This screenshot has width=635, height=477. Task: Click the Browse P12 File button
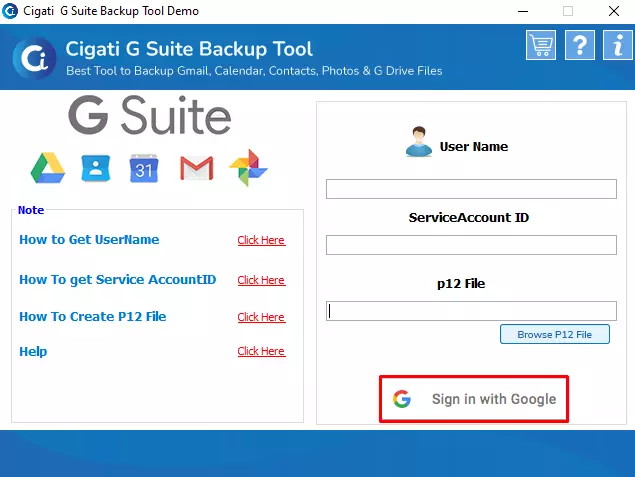pos(554,334)
